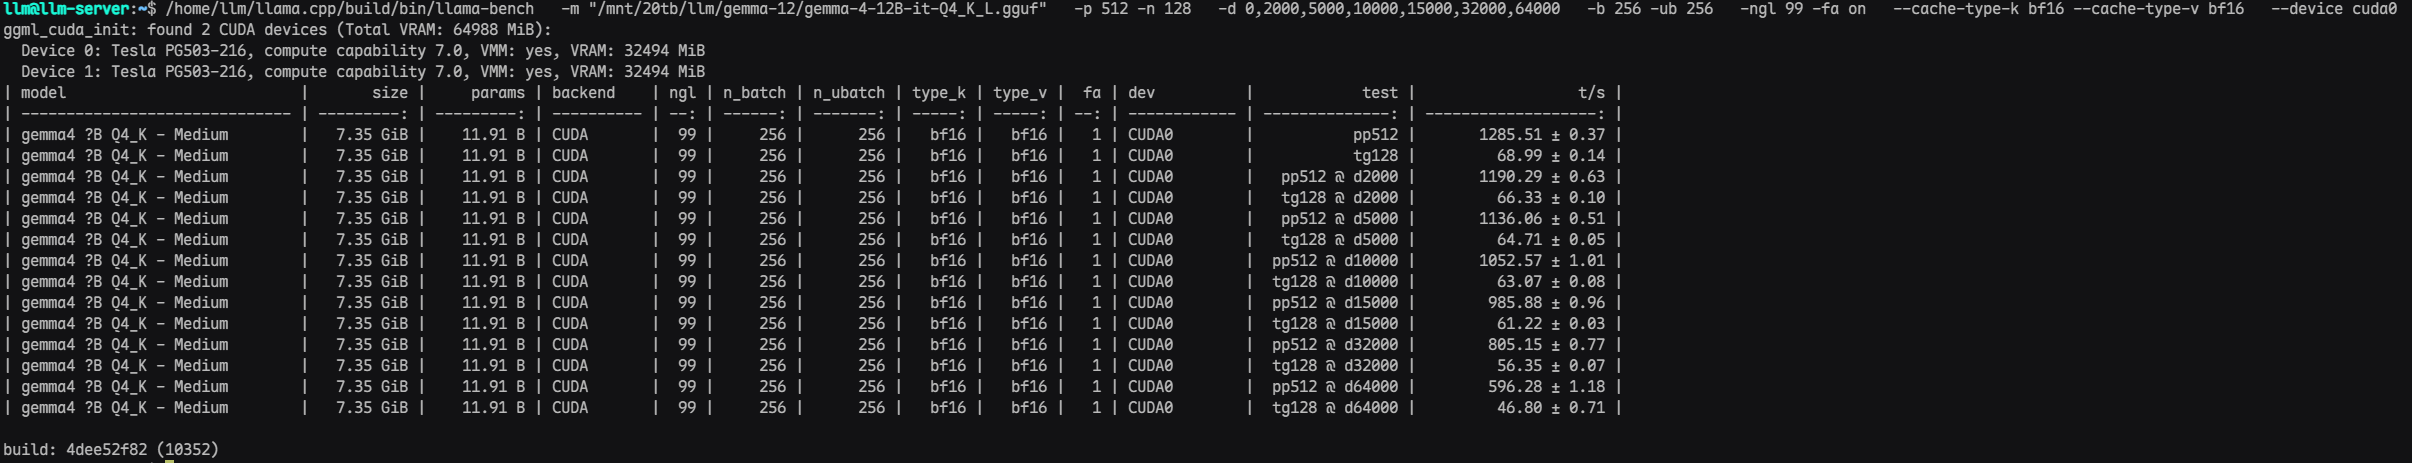Click the n_ubatch column header
The image size is (2412, 463).
click(x=849, y=93)
